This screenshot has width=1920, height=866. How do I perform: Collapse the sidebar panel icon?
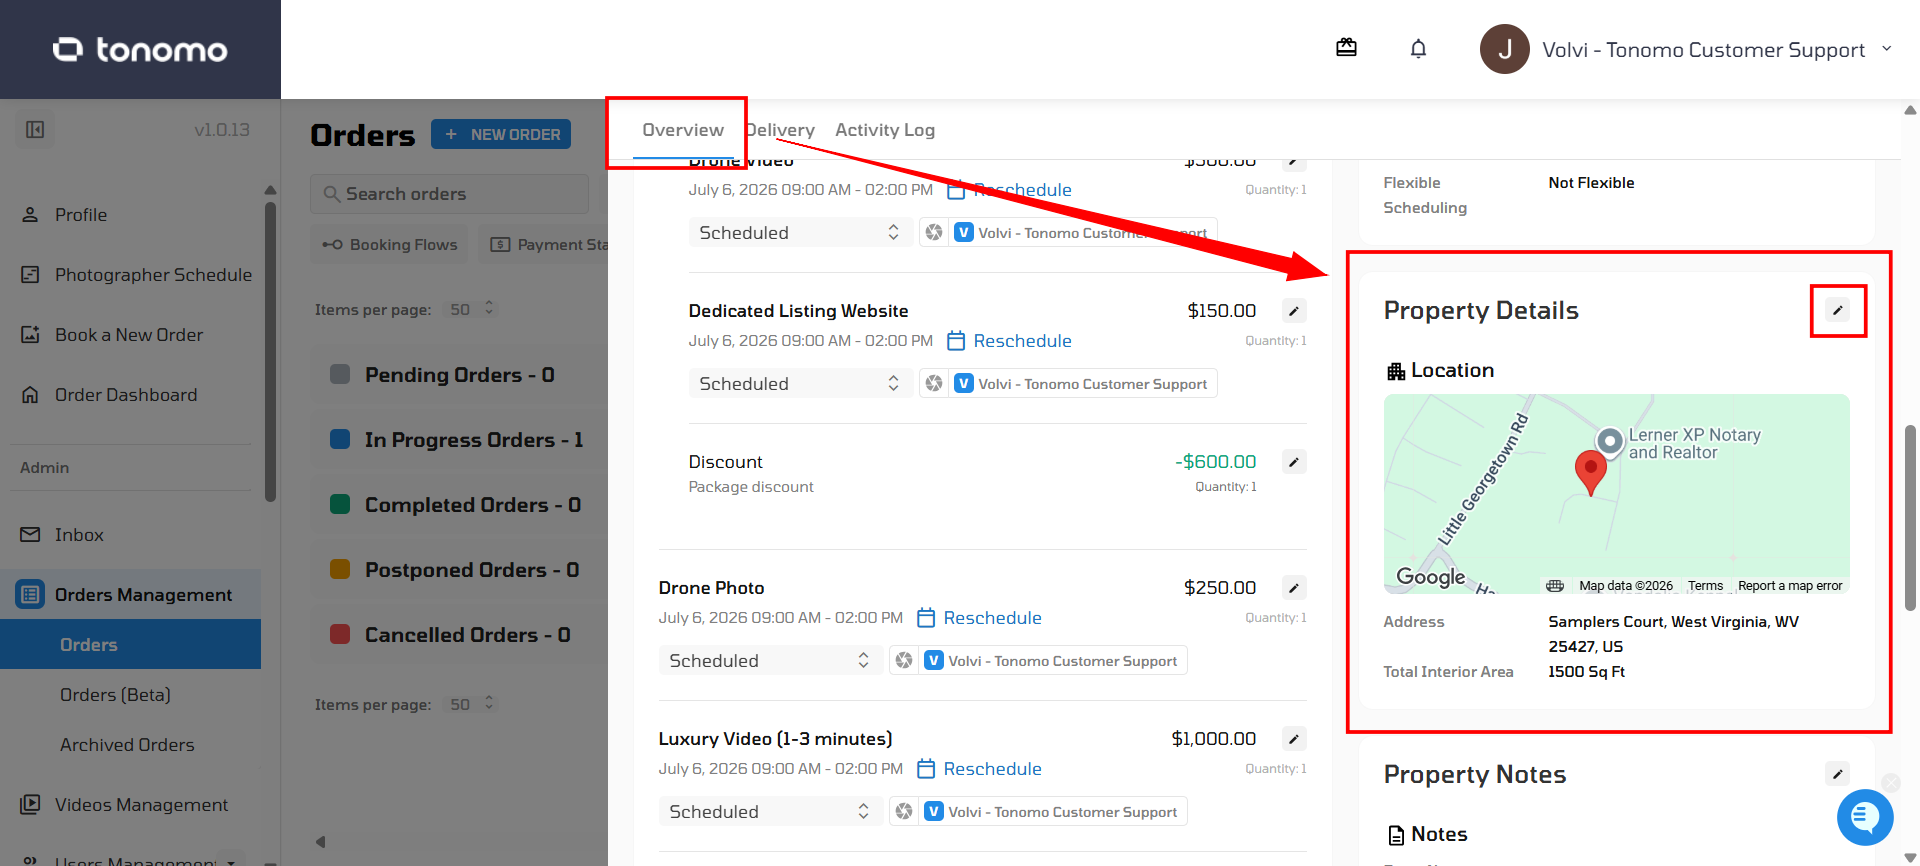pyautogui.click(x=35, y=129)
